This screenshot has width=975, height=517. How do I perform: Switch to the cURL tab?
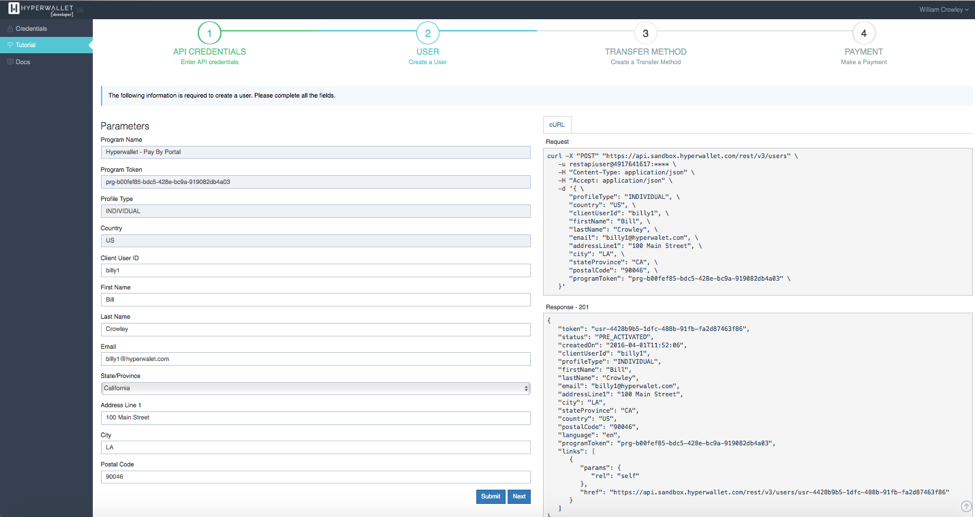click(x=557, y=124)
